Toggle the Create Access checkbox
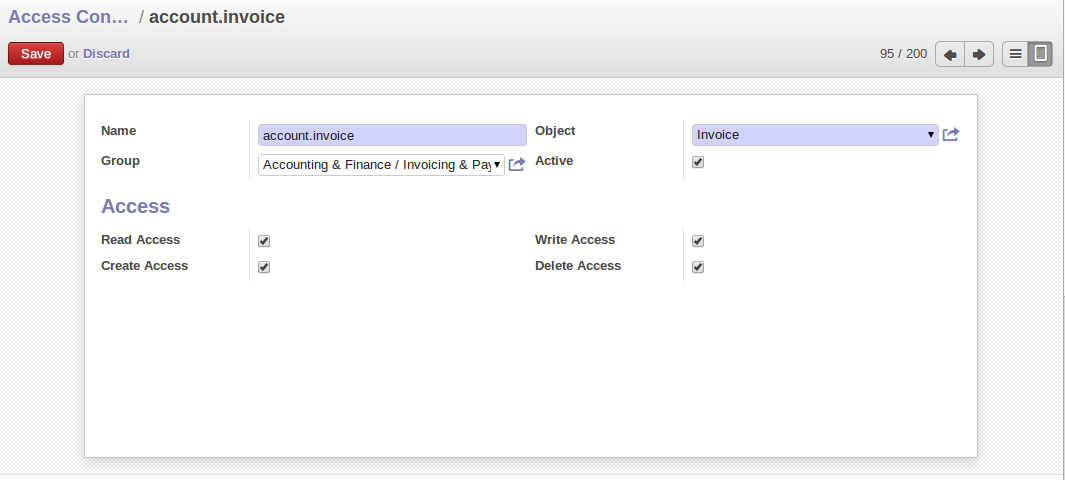 [x=264, y=267]
